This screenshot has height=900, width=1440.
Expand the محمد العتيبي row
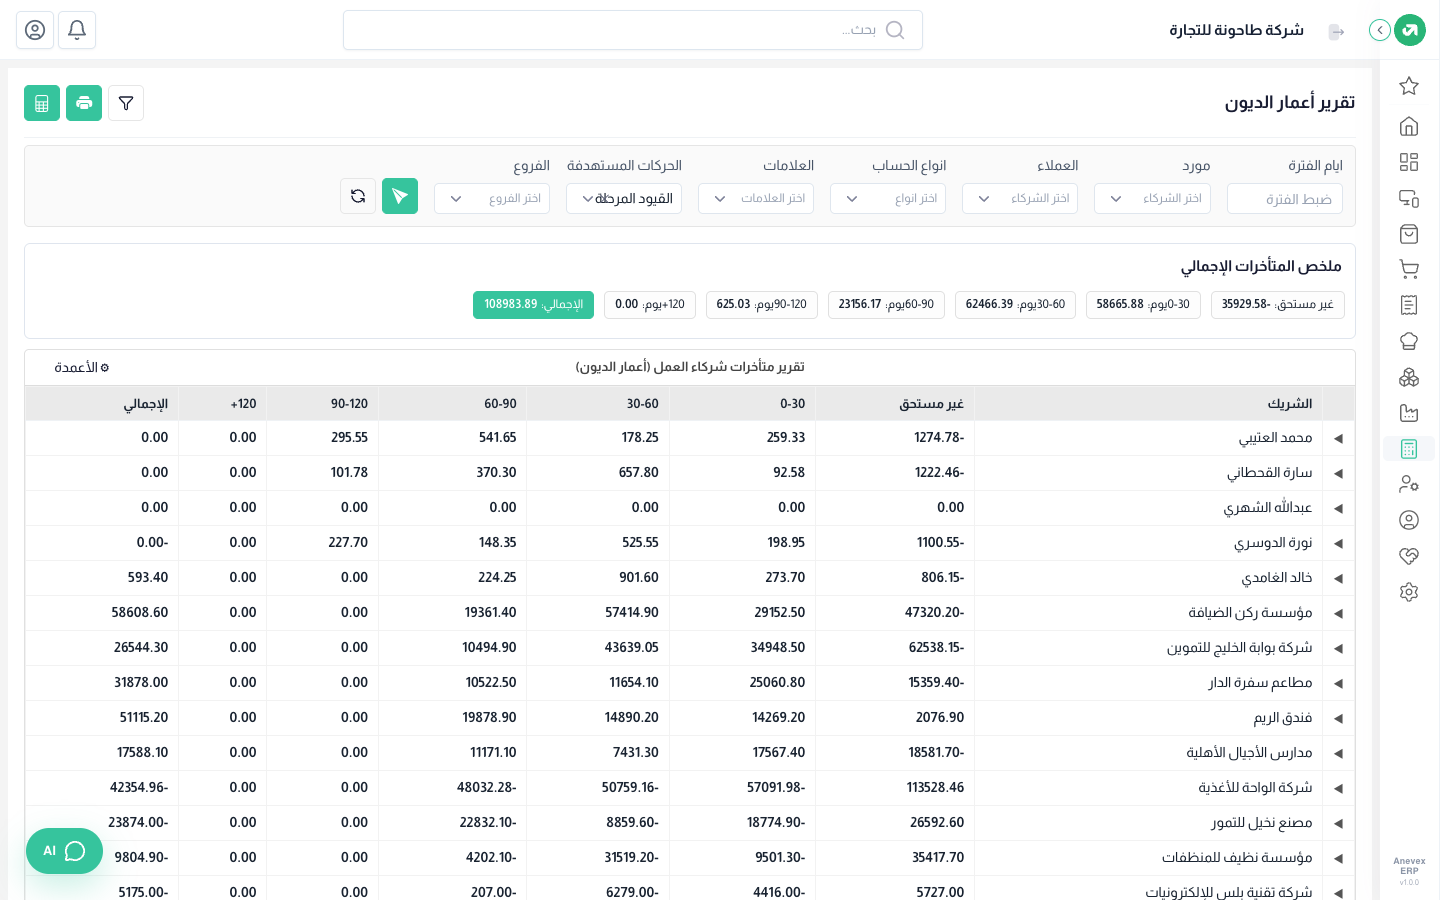tap(1338, 438)
